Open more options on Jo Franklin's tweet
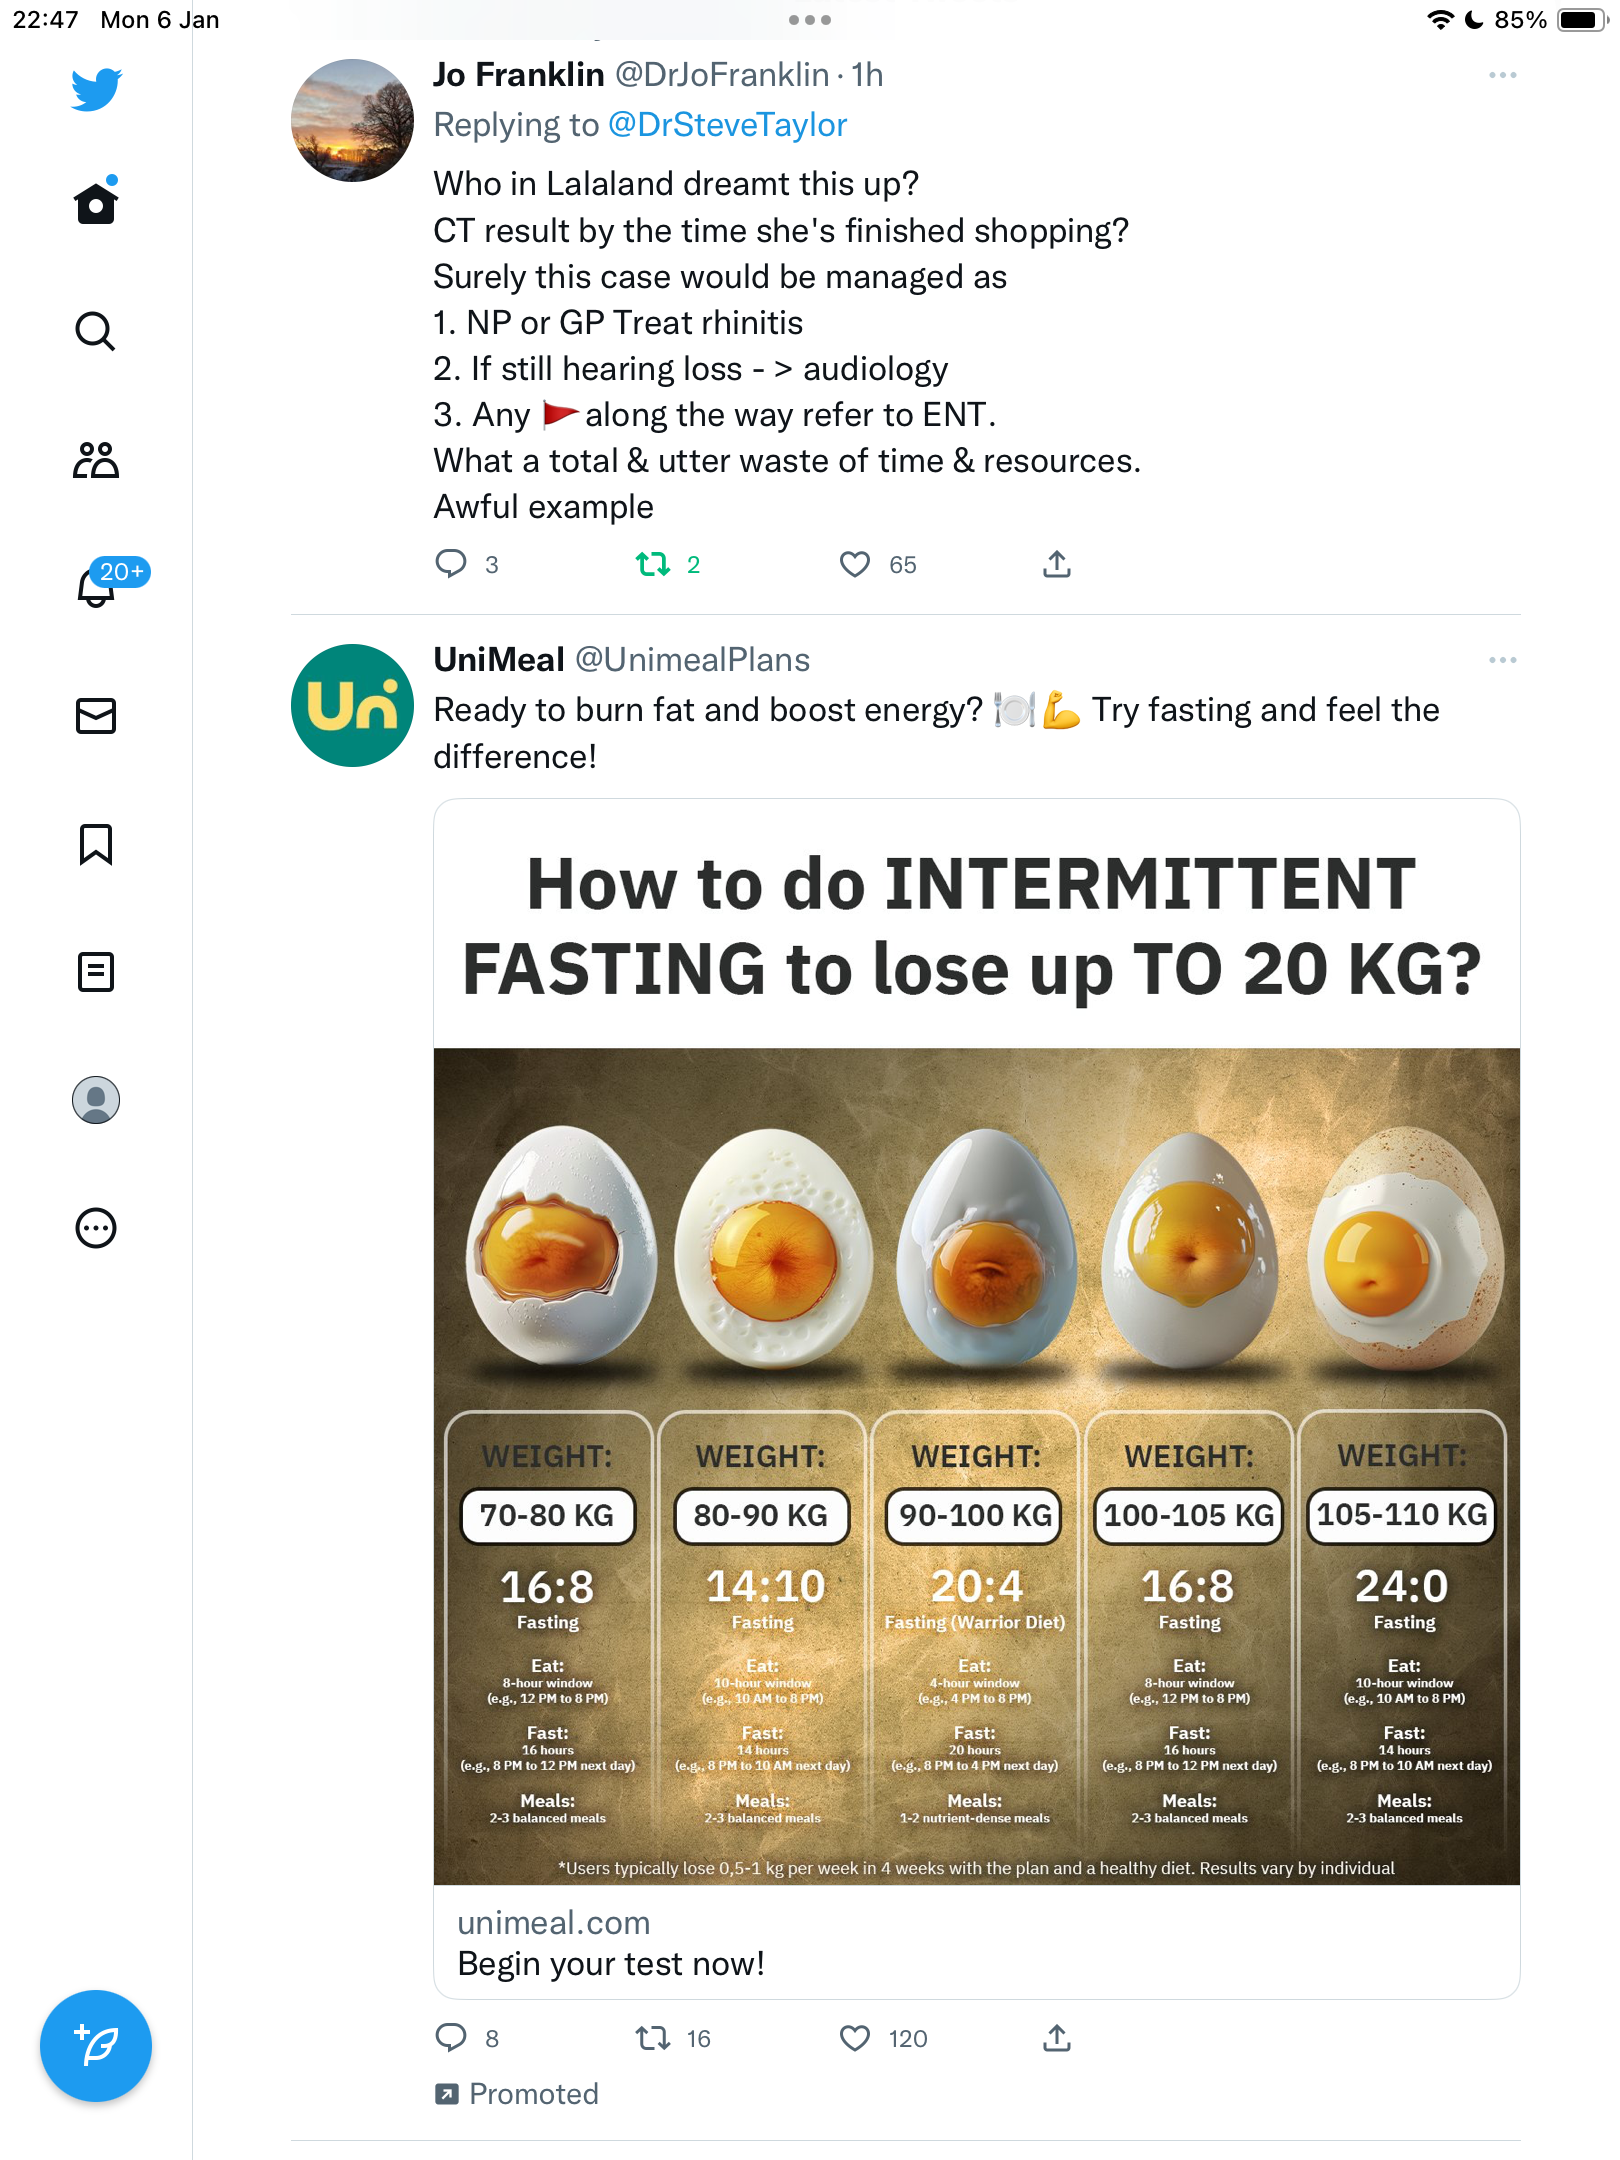 coord(1502,75)
